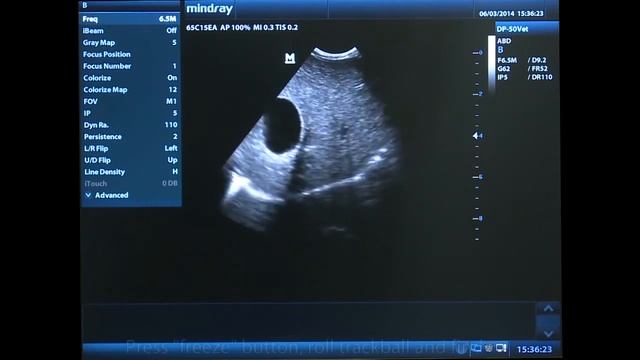This screenshot has height=360, width=640.
Task: Click the M orientation marker on the scan
Action: 290,58
